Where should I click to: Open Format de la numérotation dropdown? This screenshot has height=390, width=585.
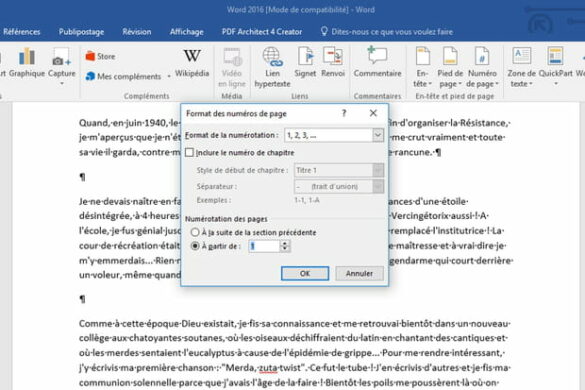click(x=378, y=135)
